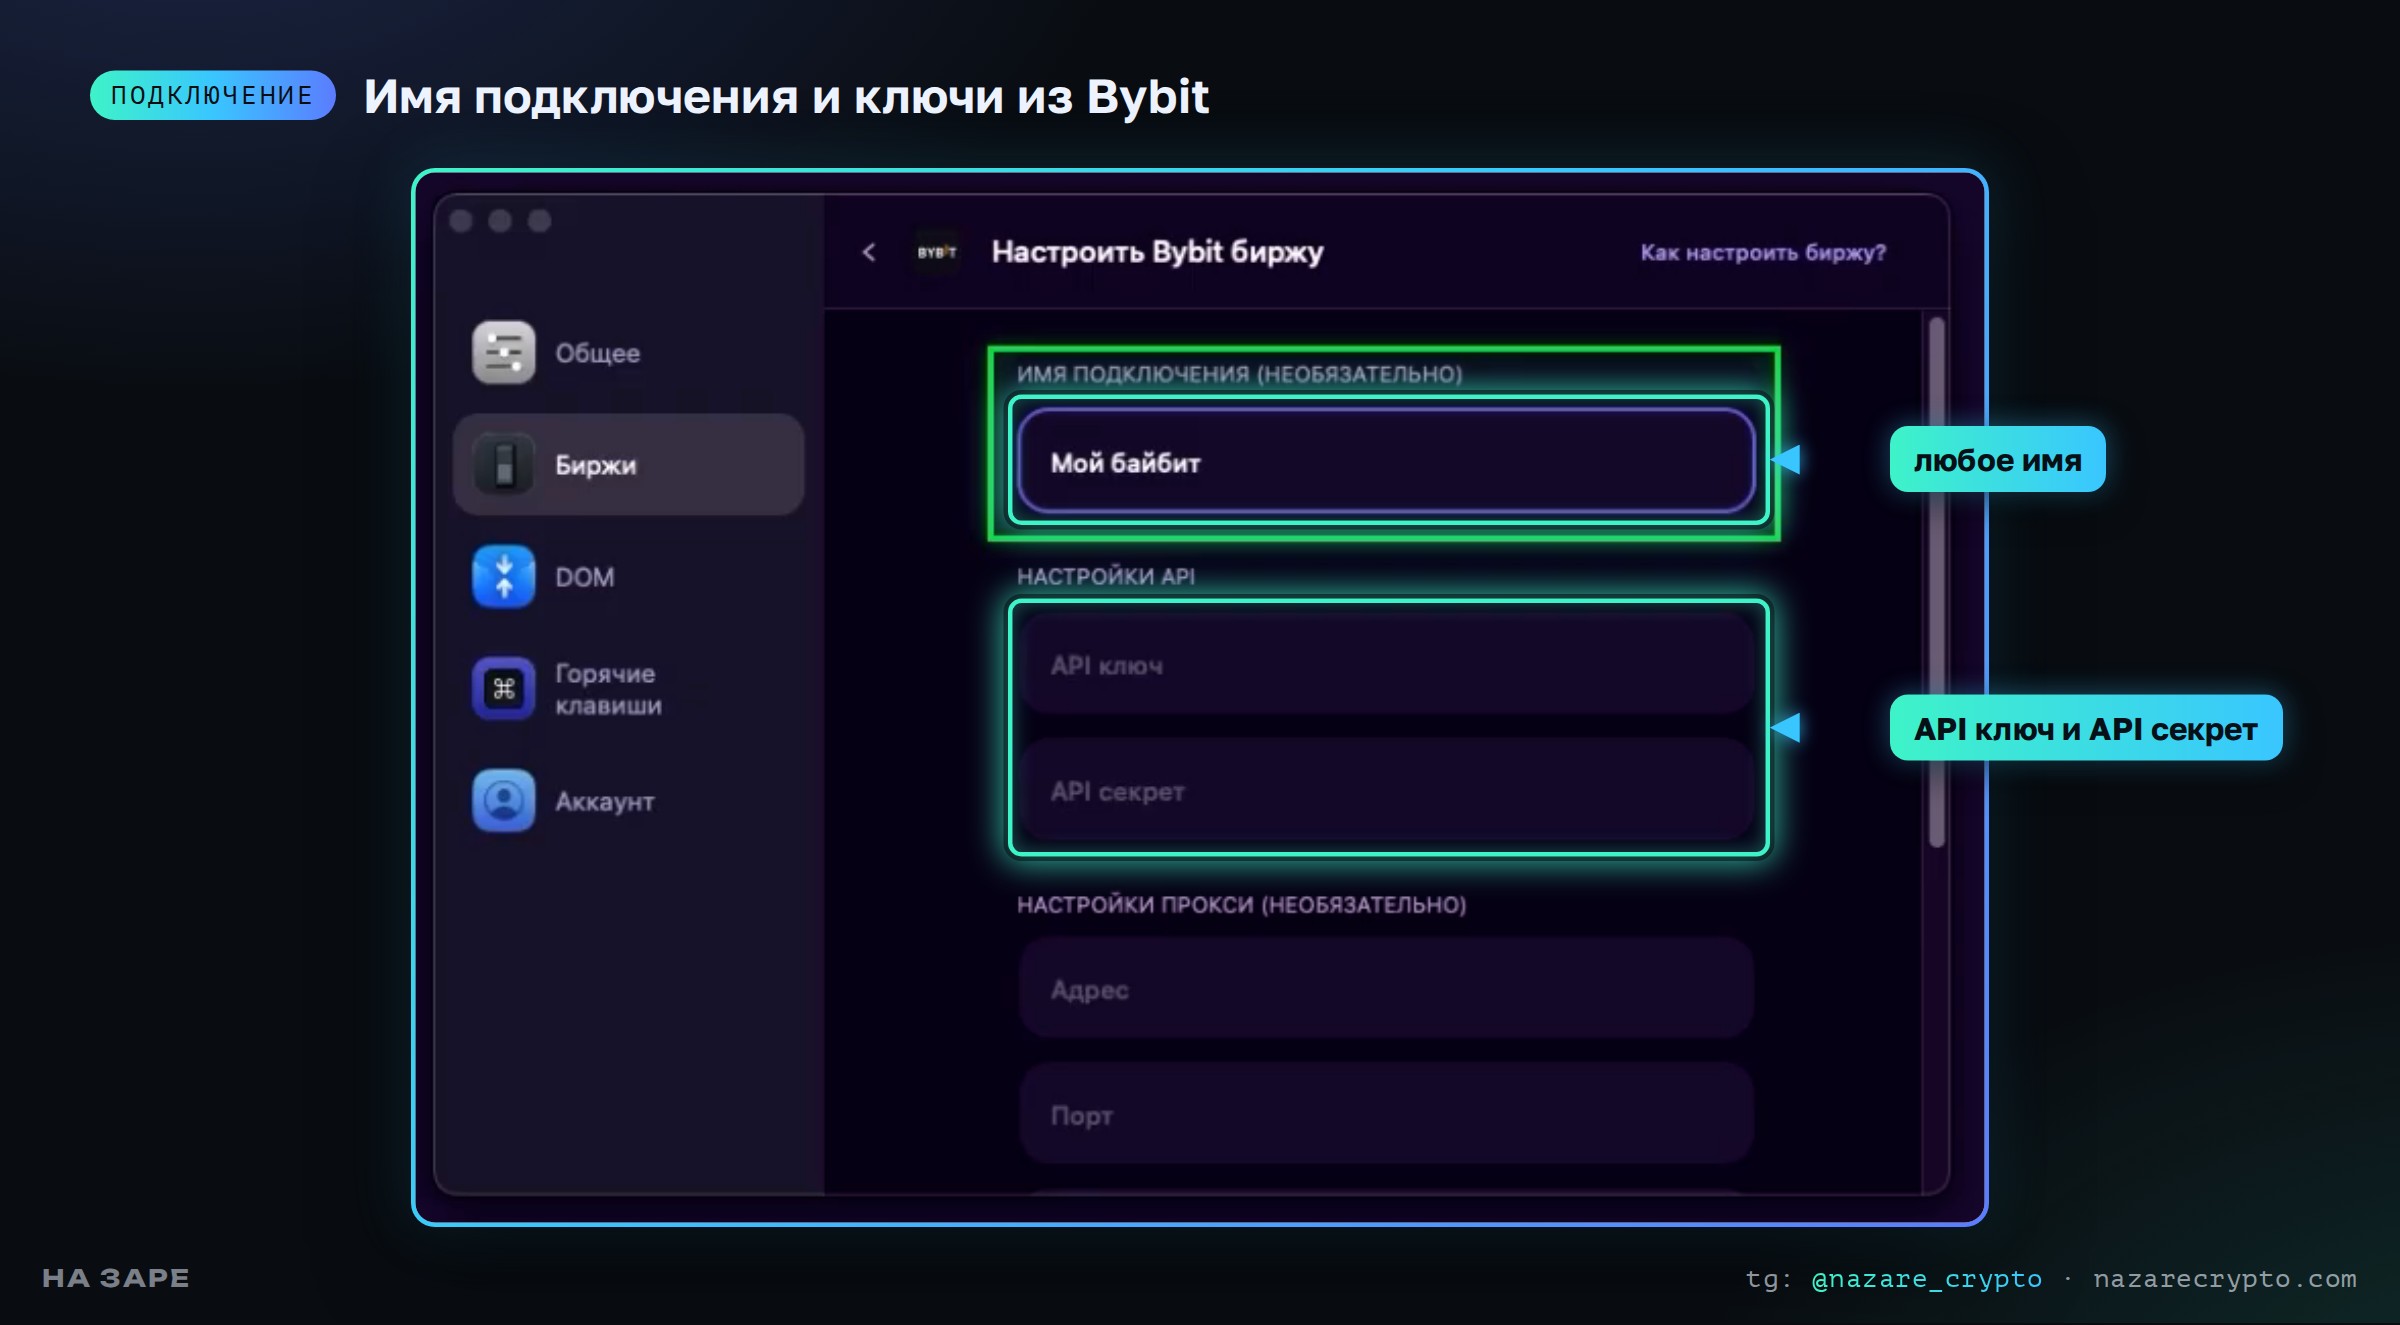The height and width of the screenshot is (1325, 2400).
Task: Open the DOM settings icon
Action: pyautogui.click(x=503, y=577)
